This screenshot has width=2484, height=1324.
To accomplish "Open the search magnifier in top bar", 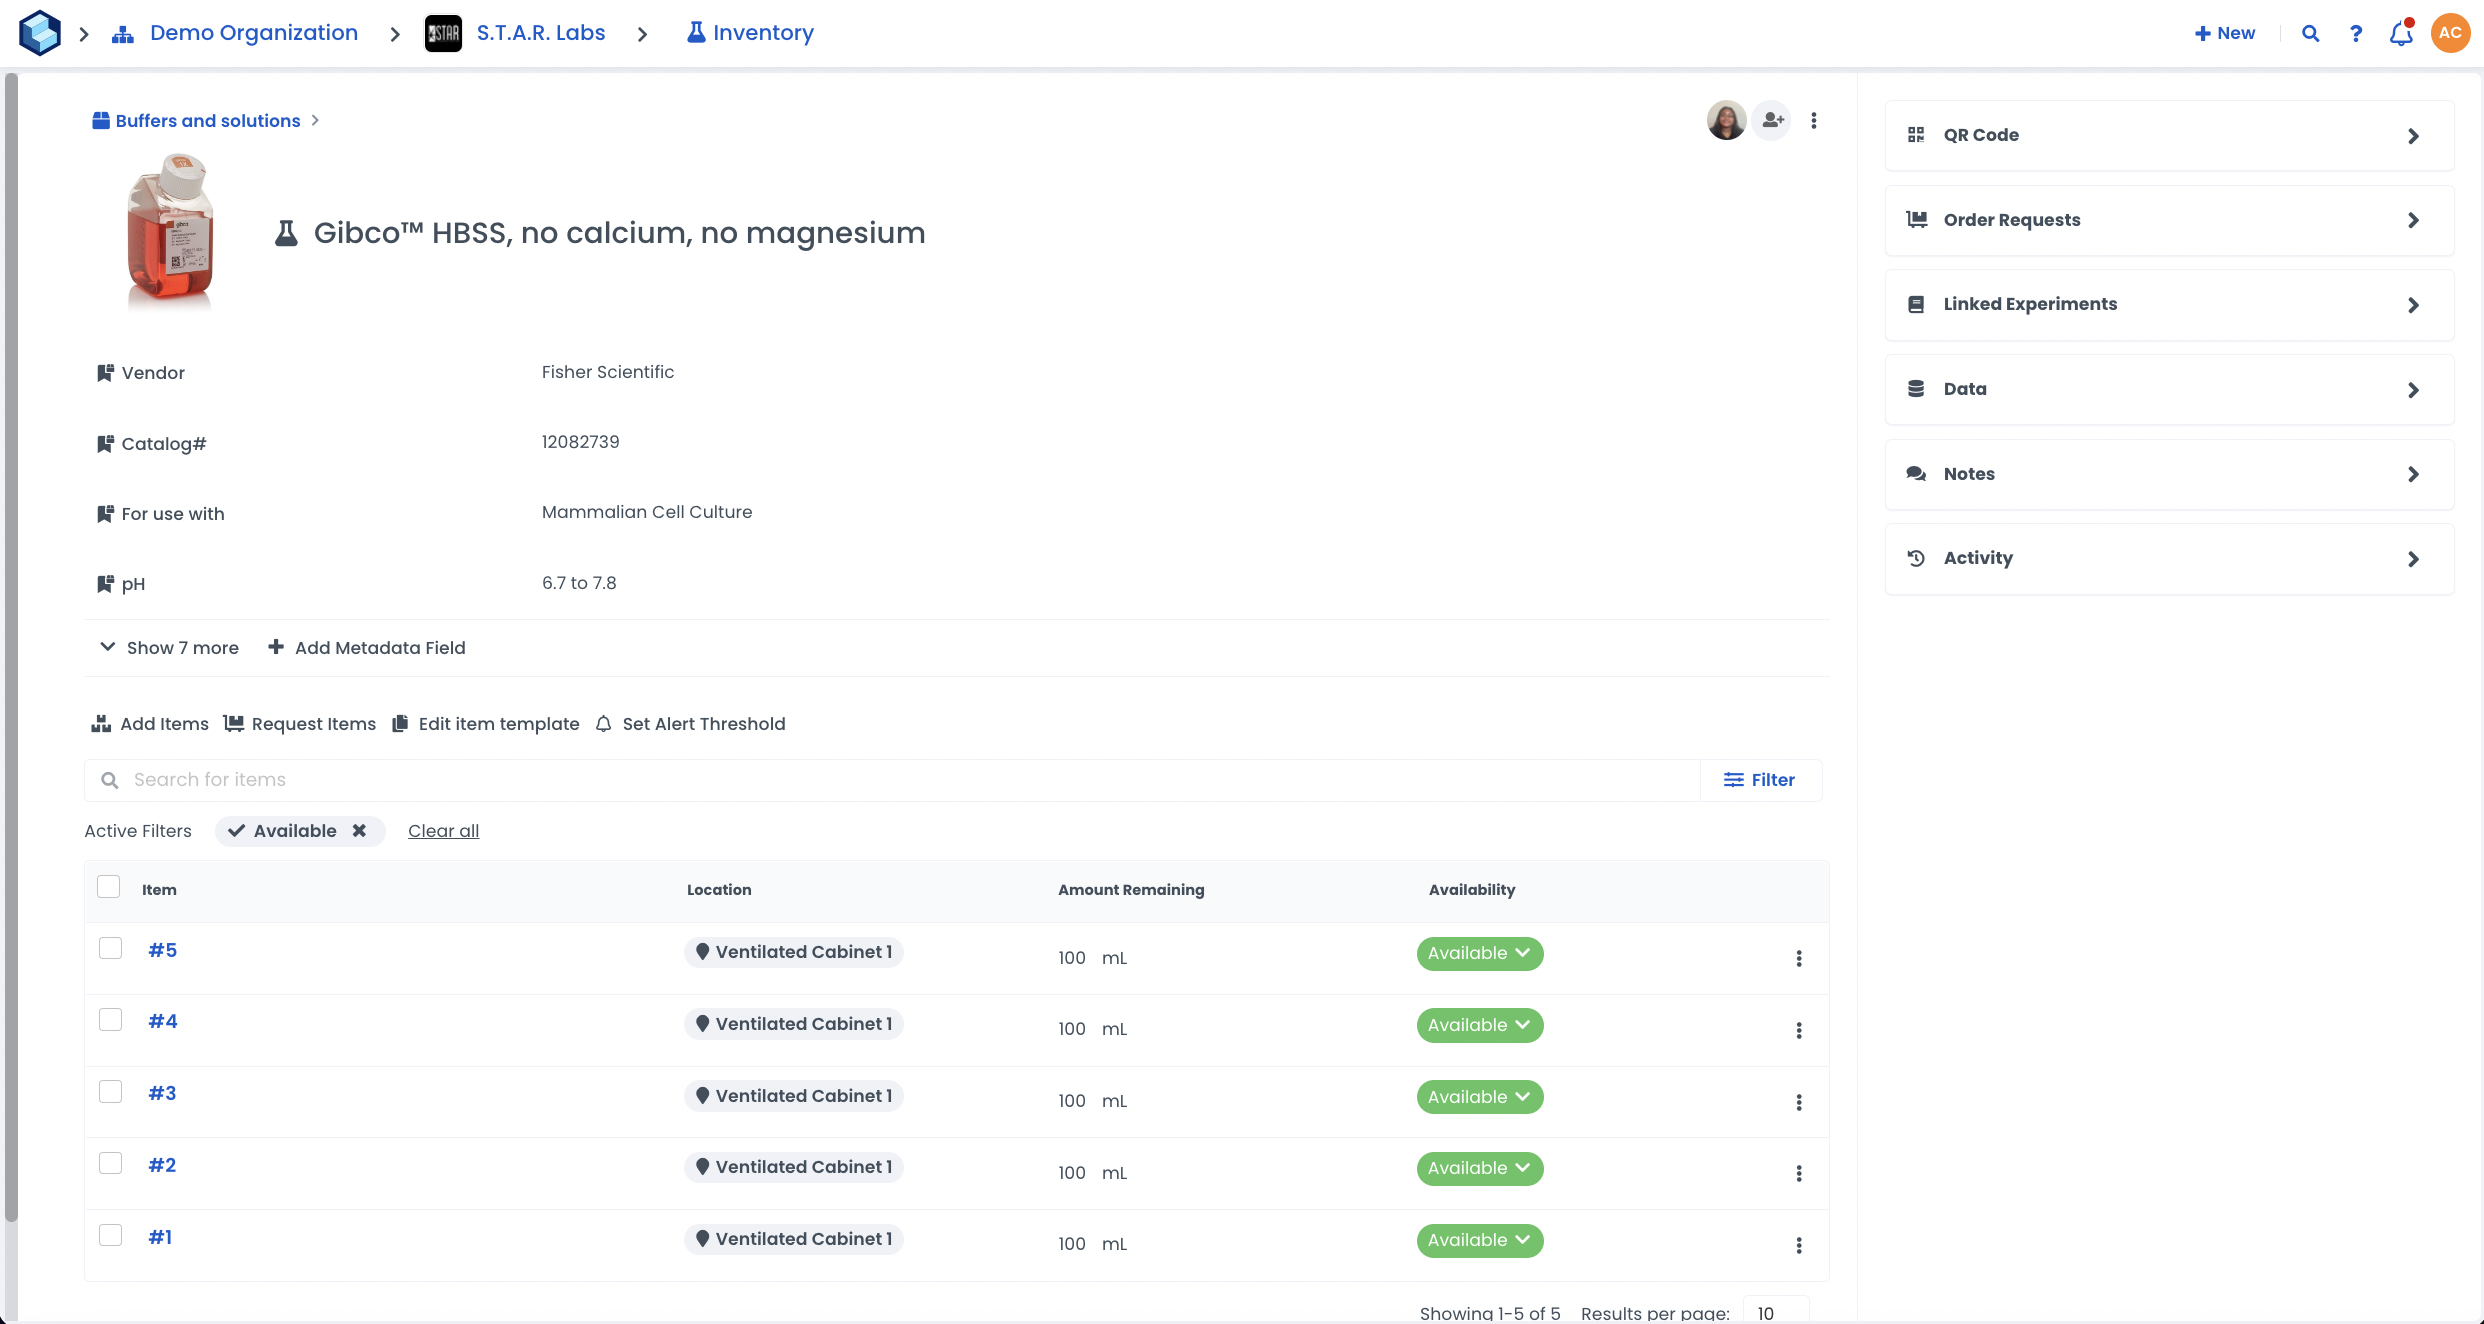I will (2310, 34).
